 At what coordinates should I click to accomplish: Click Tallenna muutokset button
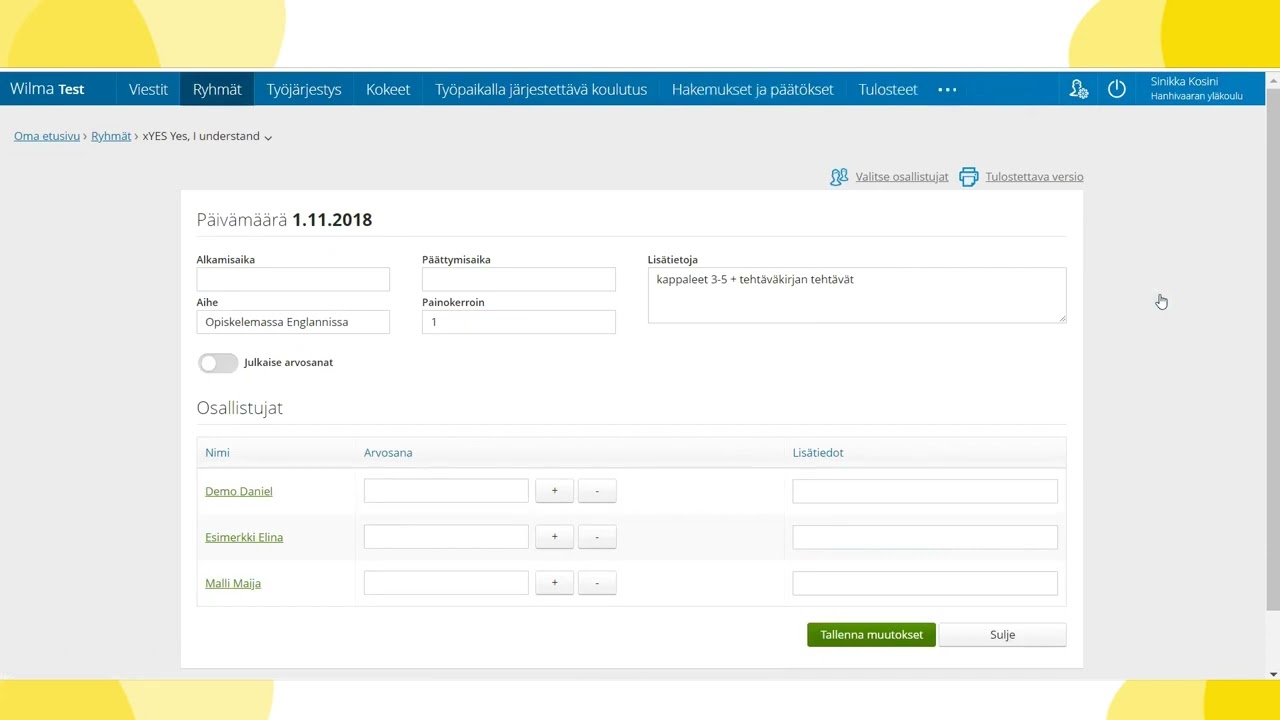coord(871,635)
